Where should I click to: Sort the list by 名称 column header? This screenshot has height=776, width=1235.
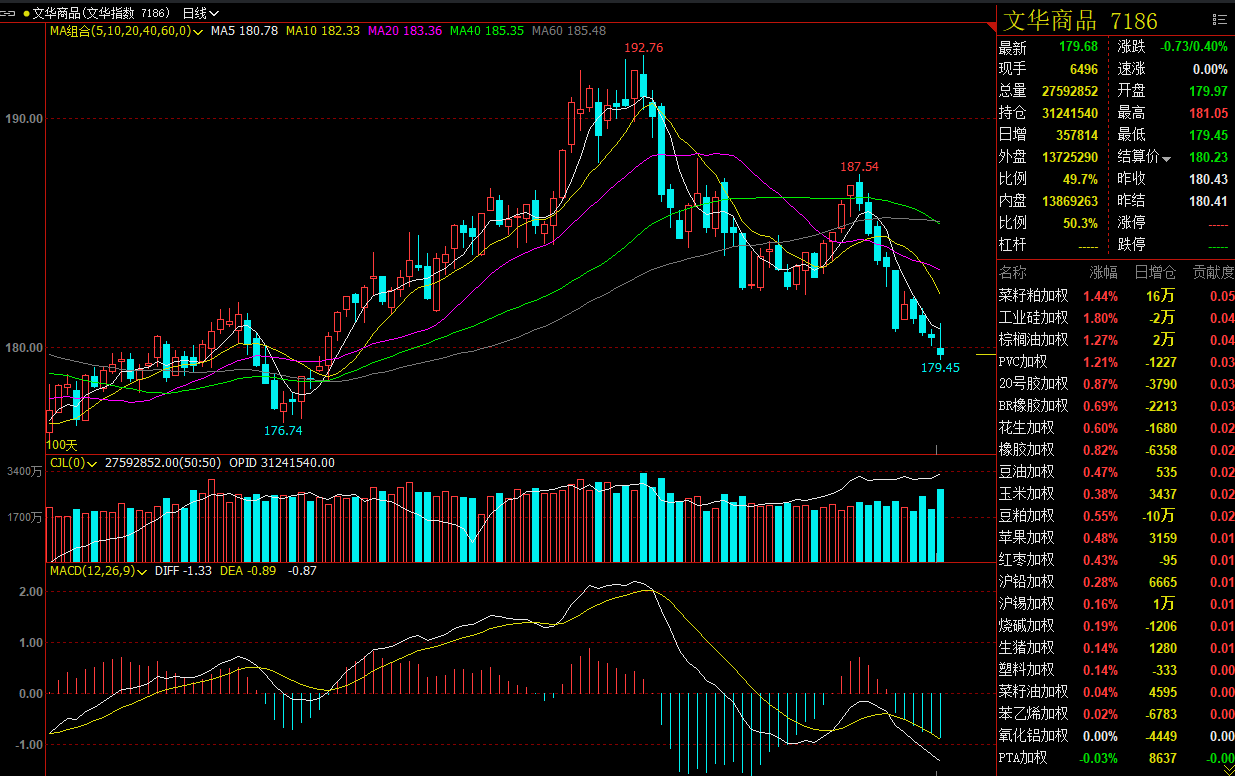1012,273
